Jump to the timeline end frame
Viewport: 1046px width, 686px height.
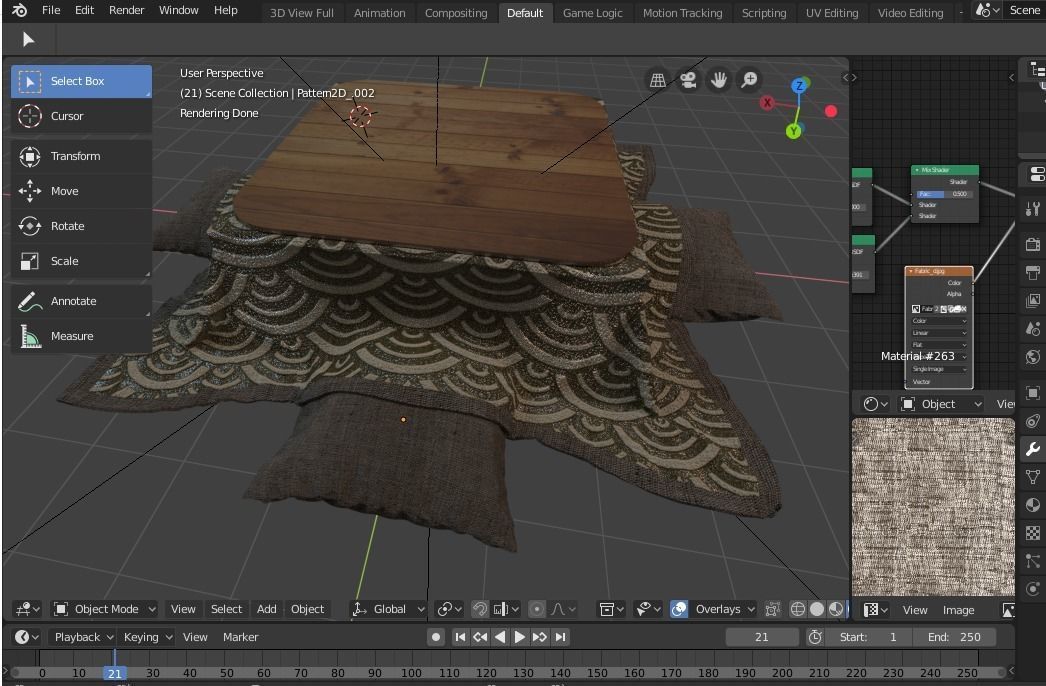[560, 637]
